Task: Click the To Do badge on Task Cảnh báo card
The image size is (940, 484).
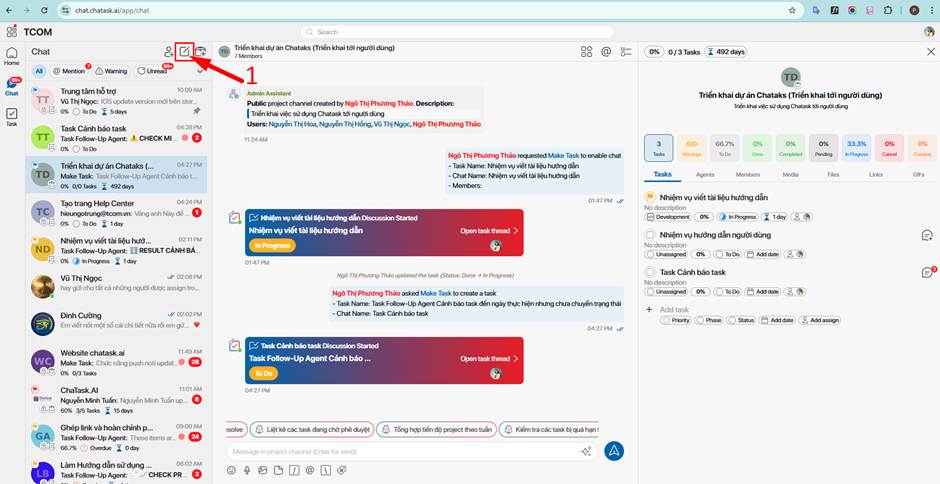Action: click(263, 373)
